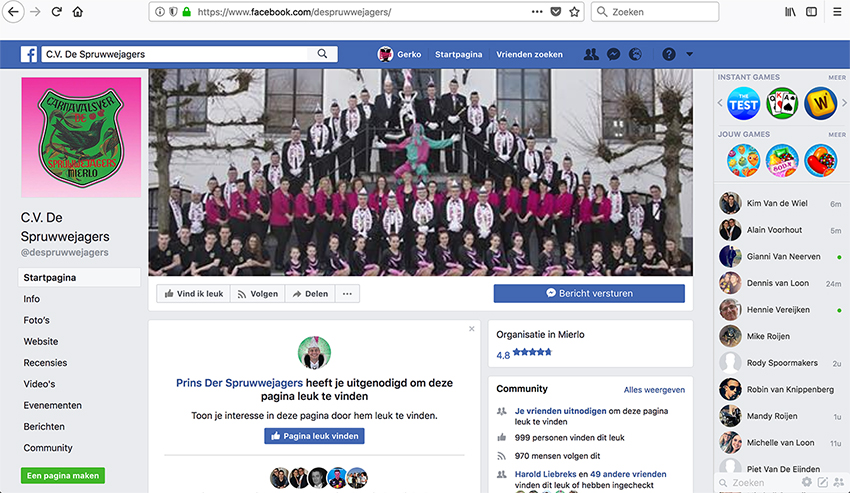Open Community sidebar item
850x493 pixels.
[48, 447]
